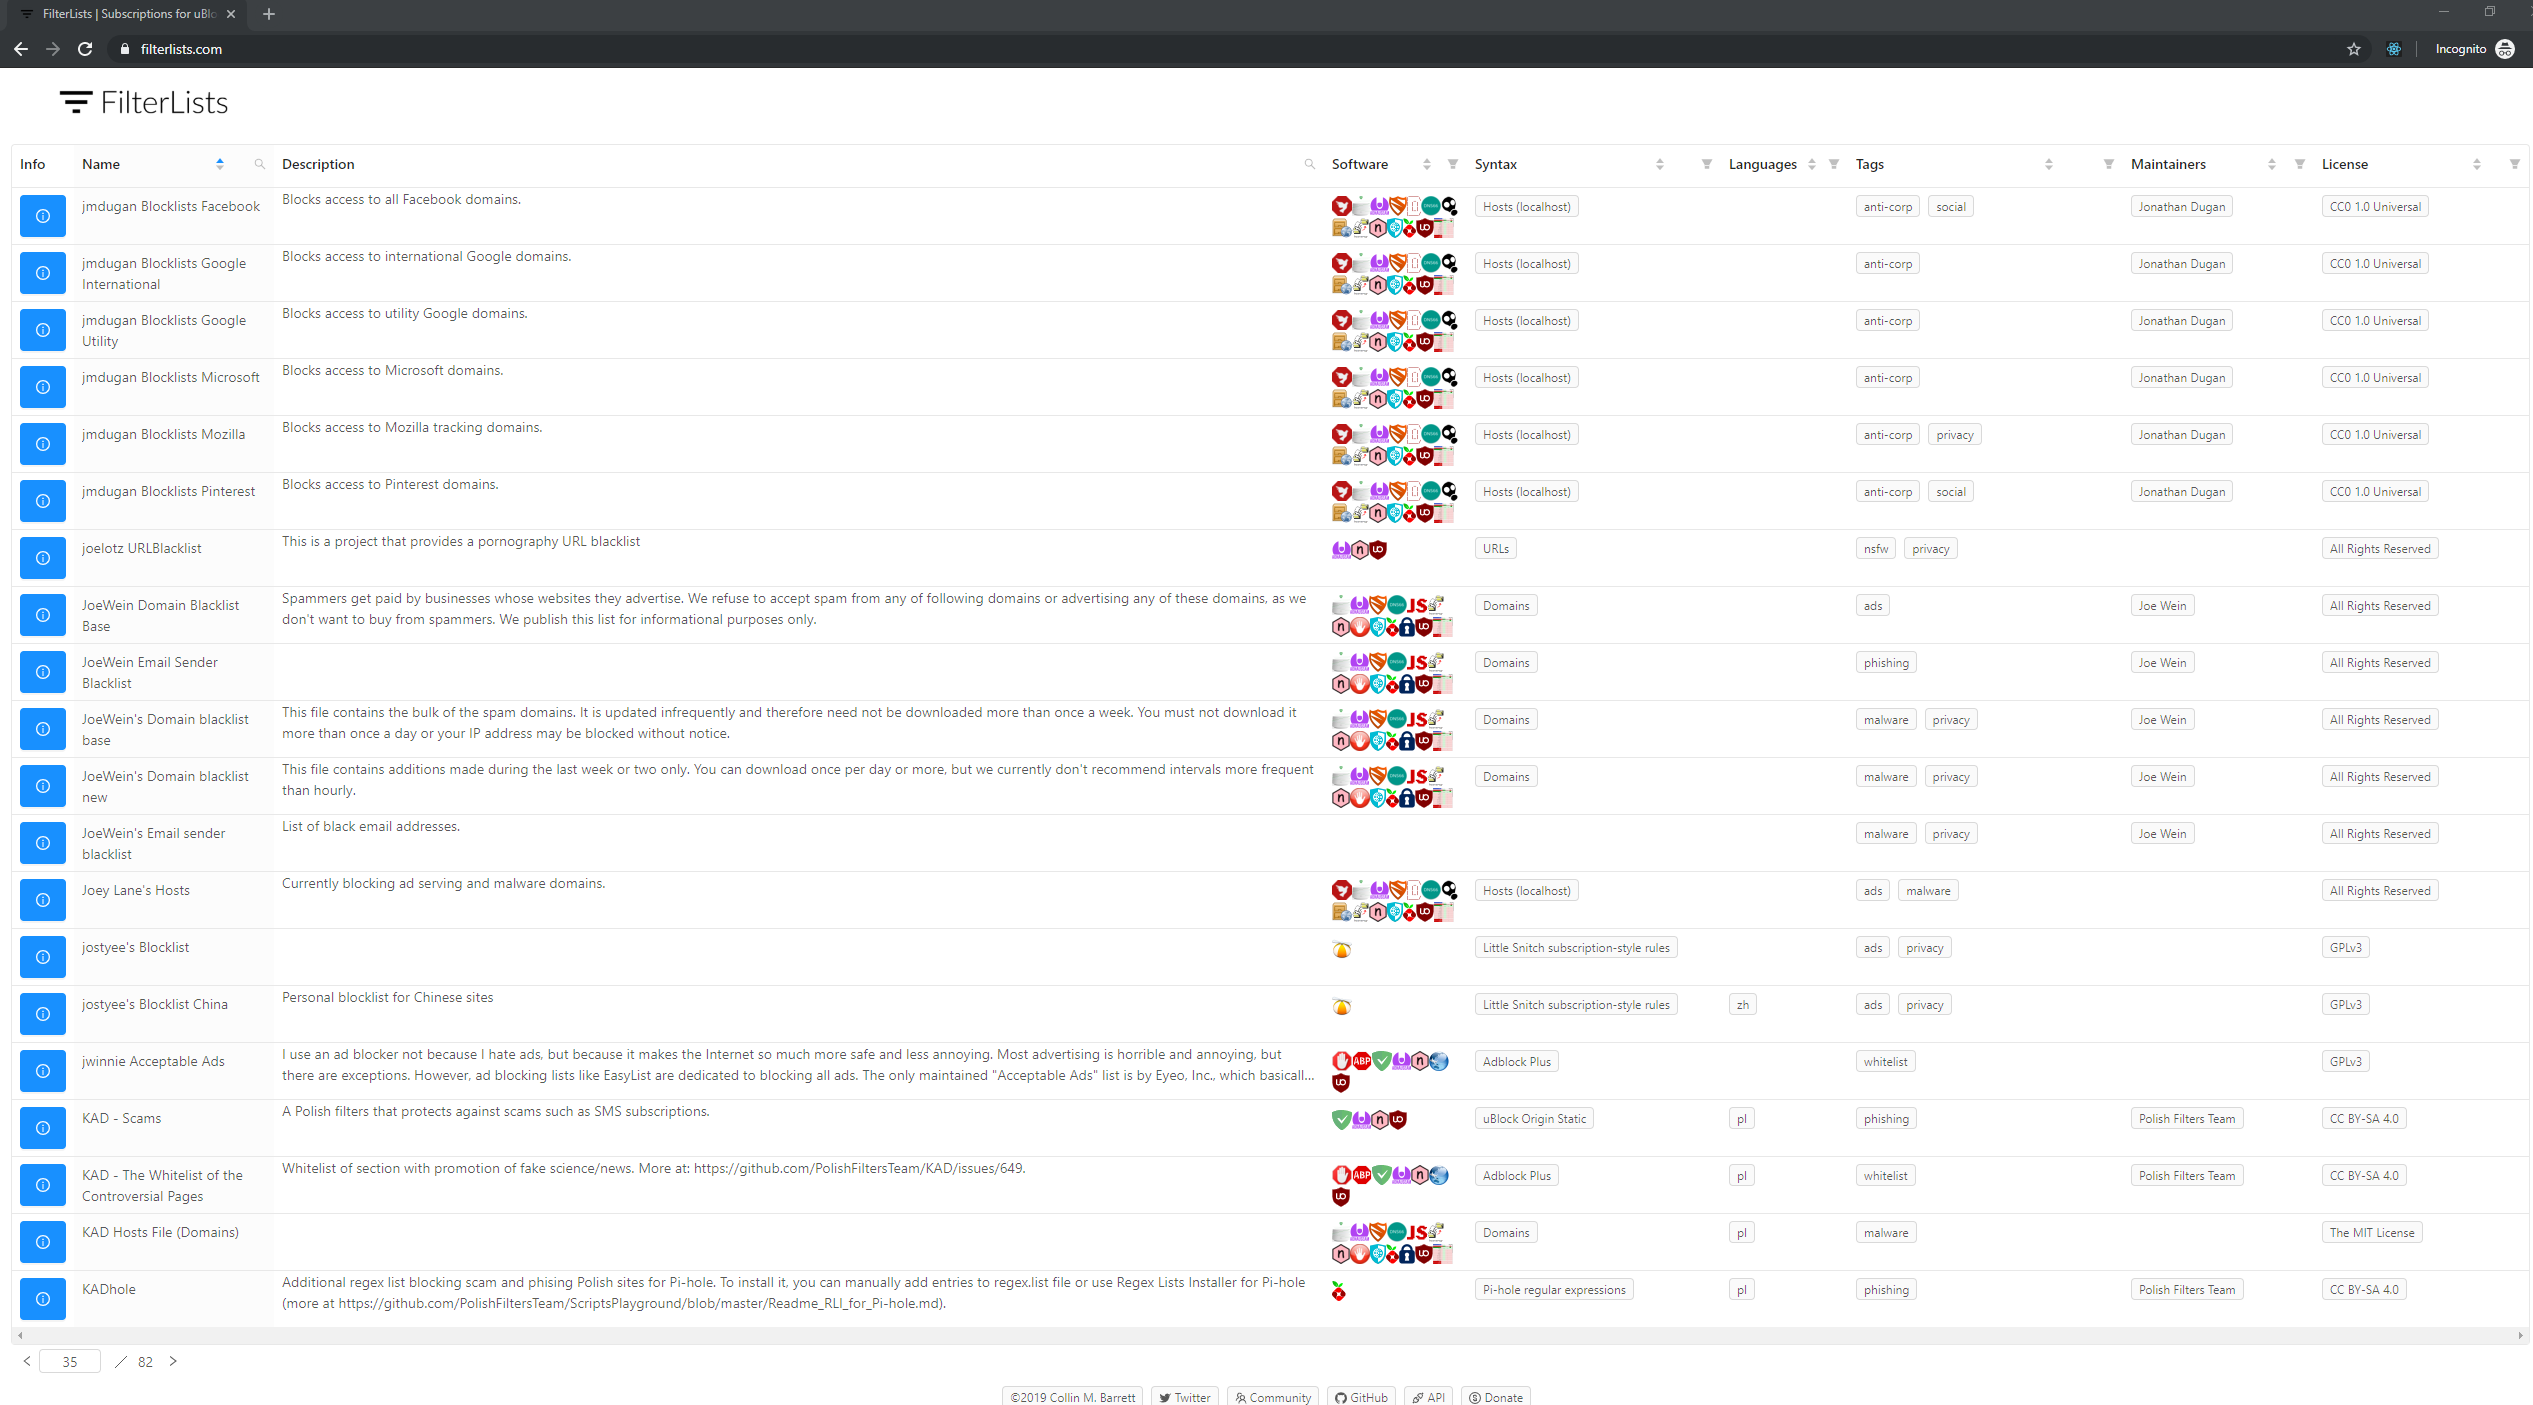Click the FilterLists logo icon
Image resolution: width=2533 pixels, height=1405 pixels.
(76, 102)
